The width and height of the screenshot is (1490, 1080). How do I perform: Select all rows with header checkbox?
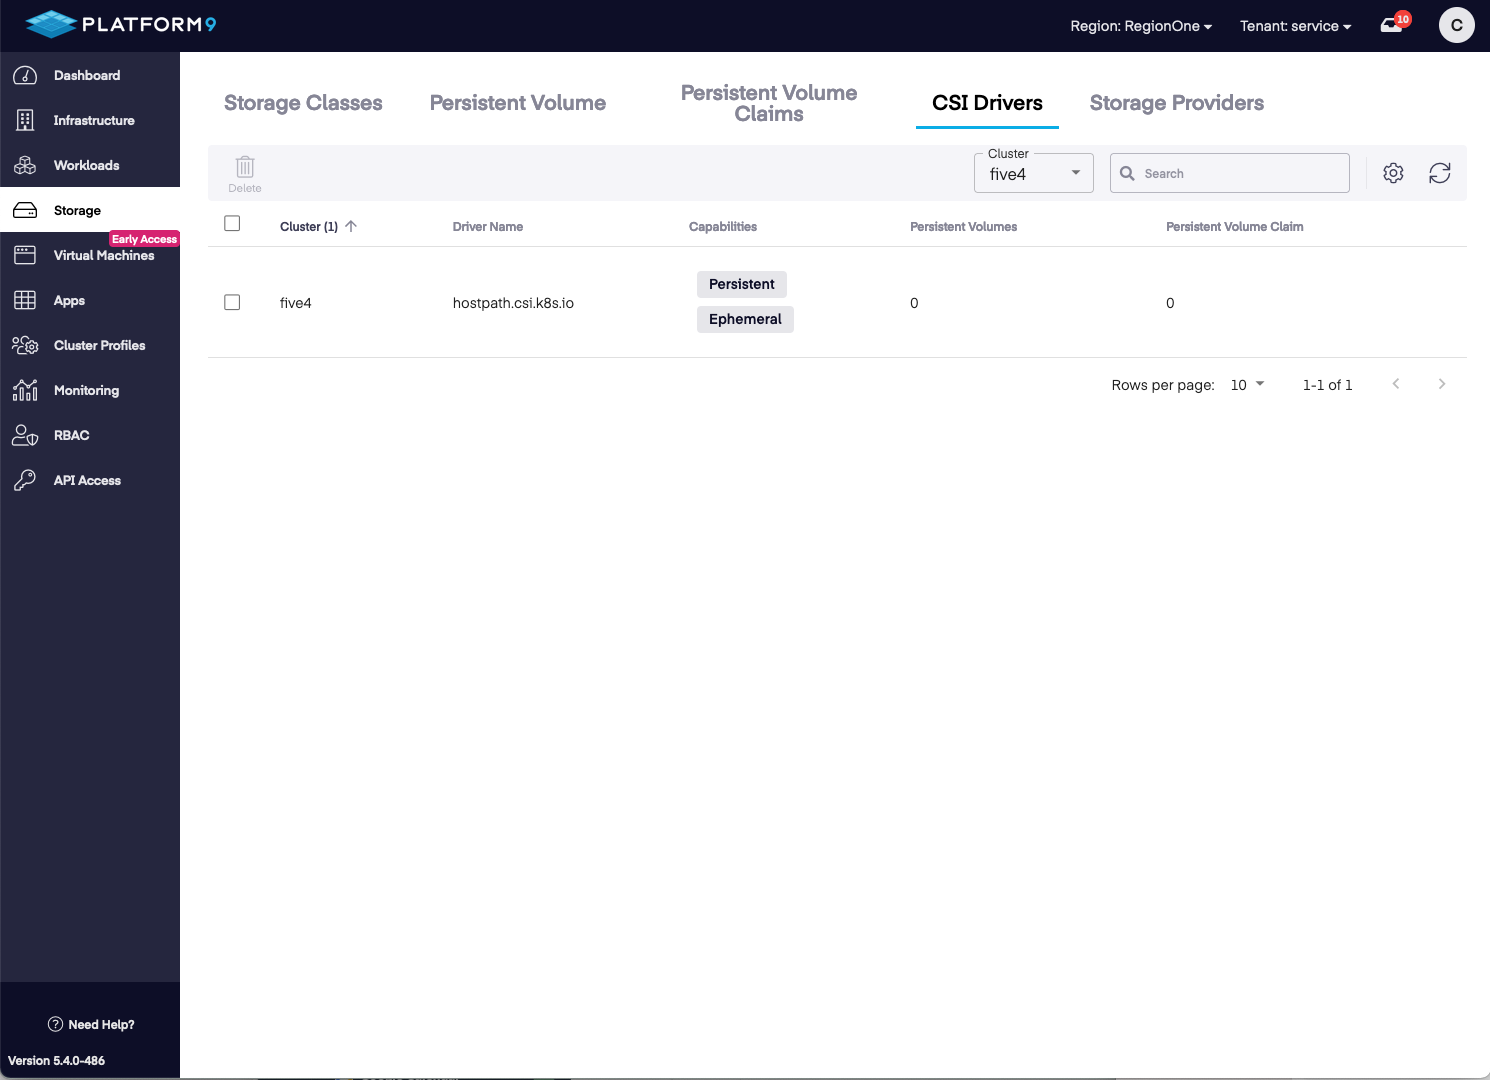point(232,224)
